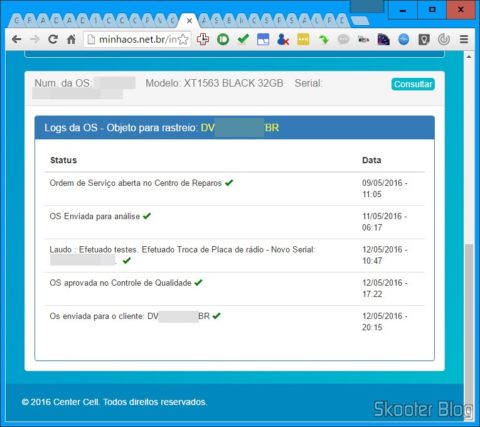Screen dimensions: 480x427
Task: Open the blue window-shaped extension
Action: [263, 39]
